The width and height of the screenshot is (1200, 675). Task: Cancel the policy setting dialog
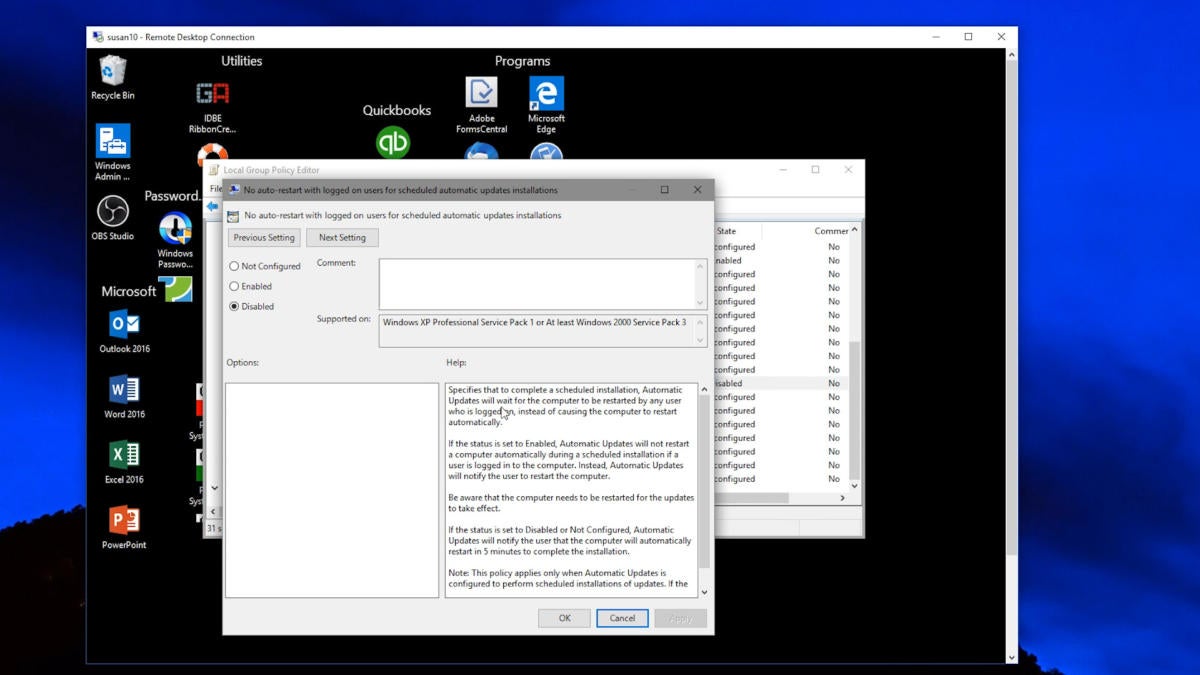pyautogui.click(x=622, y=618)
